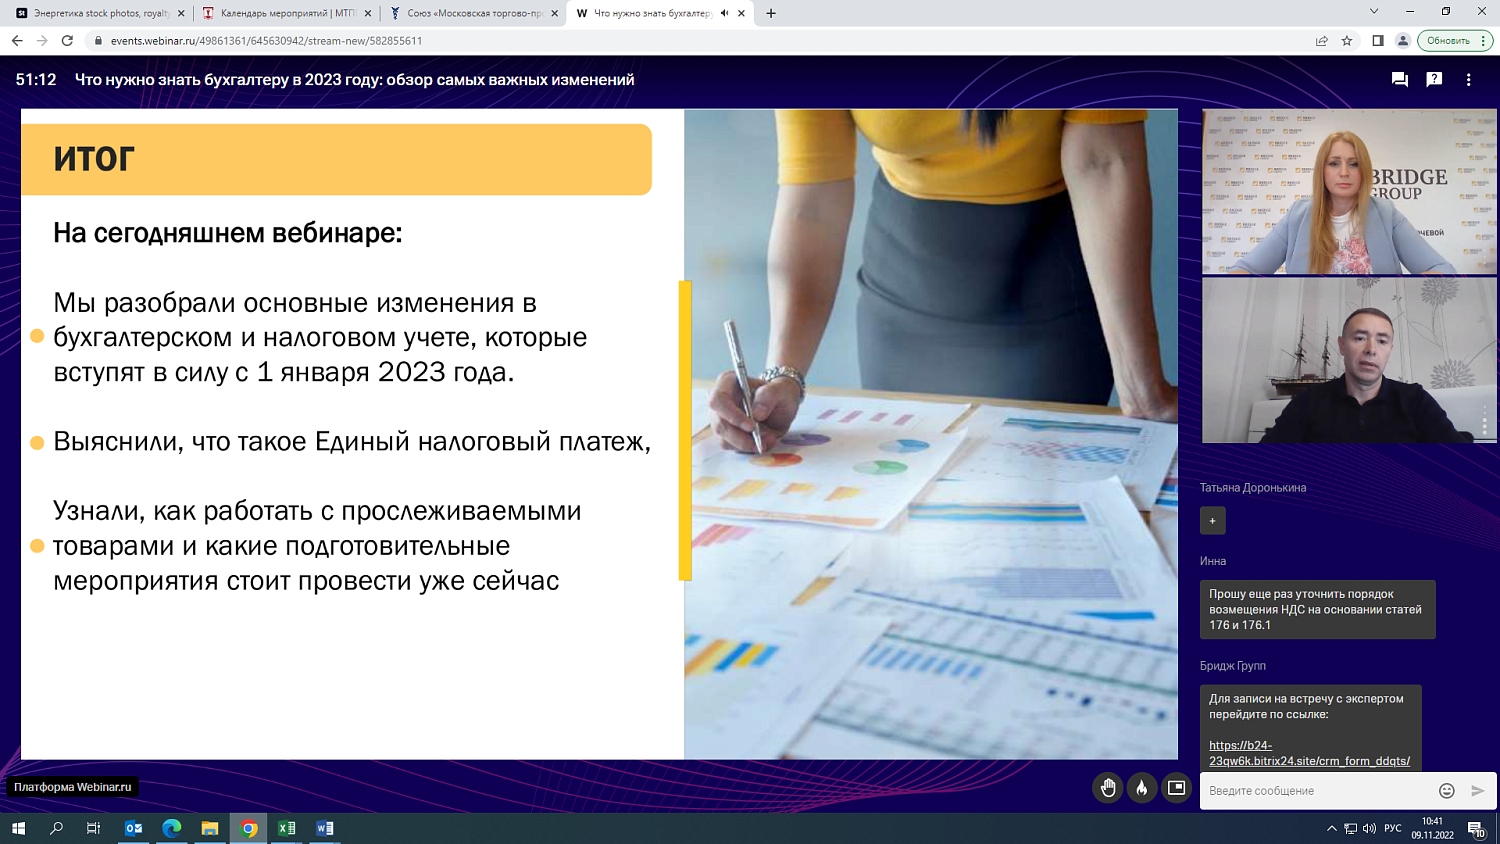1500x844 pixels.
Task: Open the volume control in tray
Action: pos(1369,828)
